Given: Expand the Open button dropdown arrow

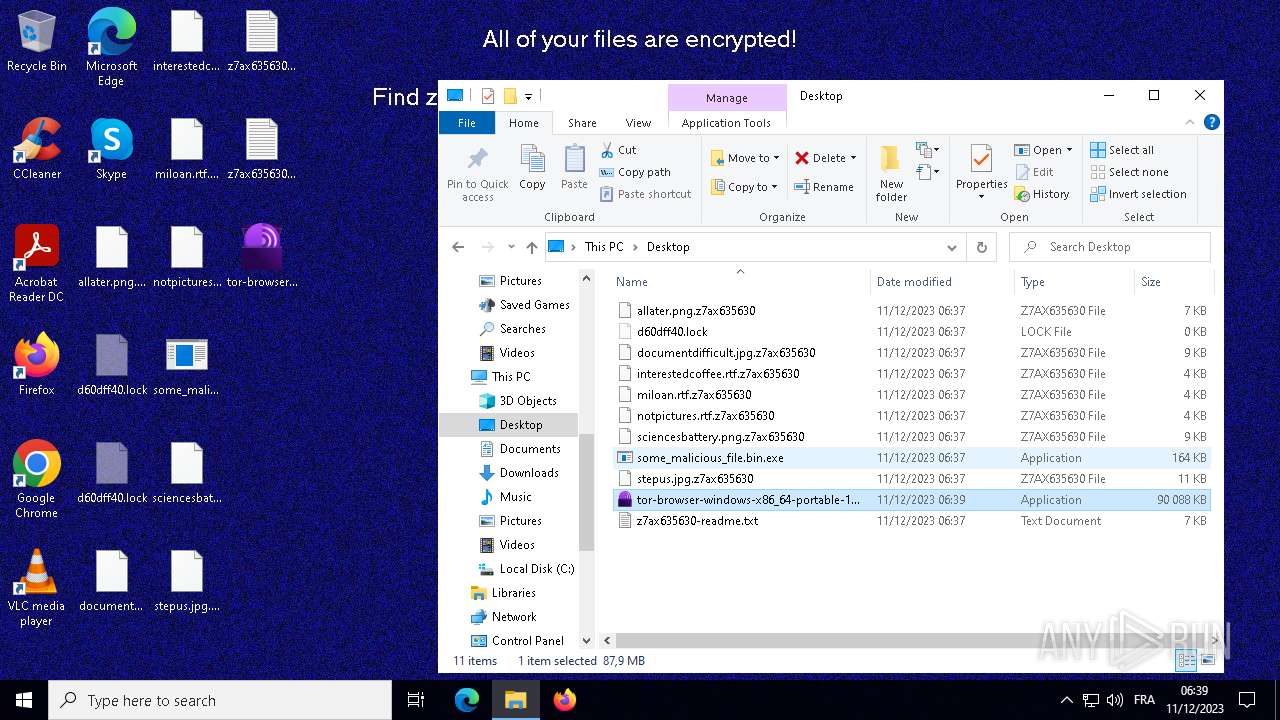Looking at the screenshot, I should 1069,150.
